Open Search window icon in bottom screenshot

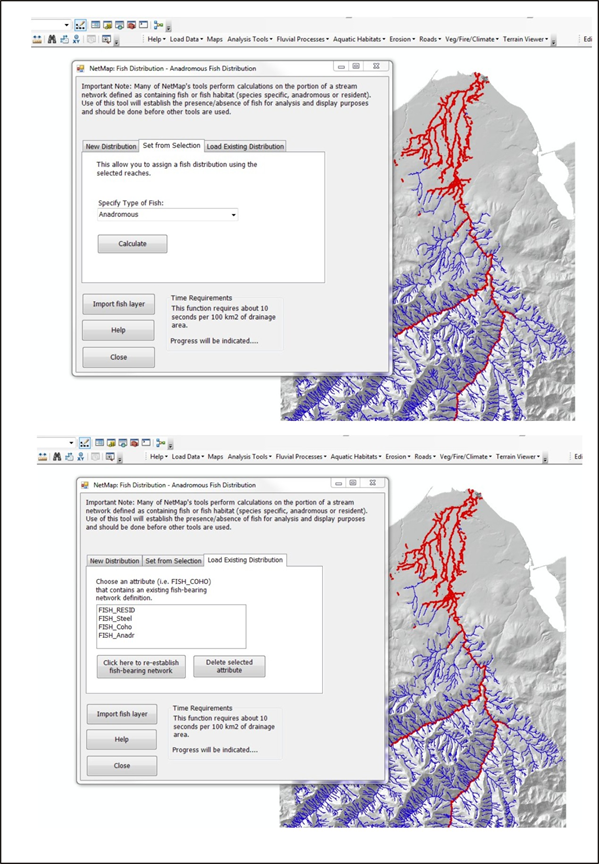pos(122,442)
